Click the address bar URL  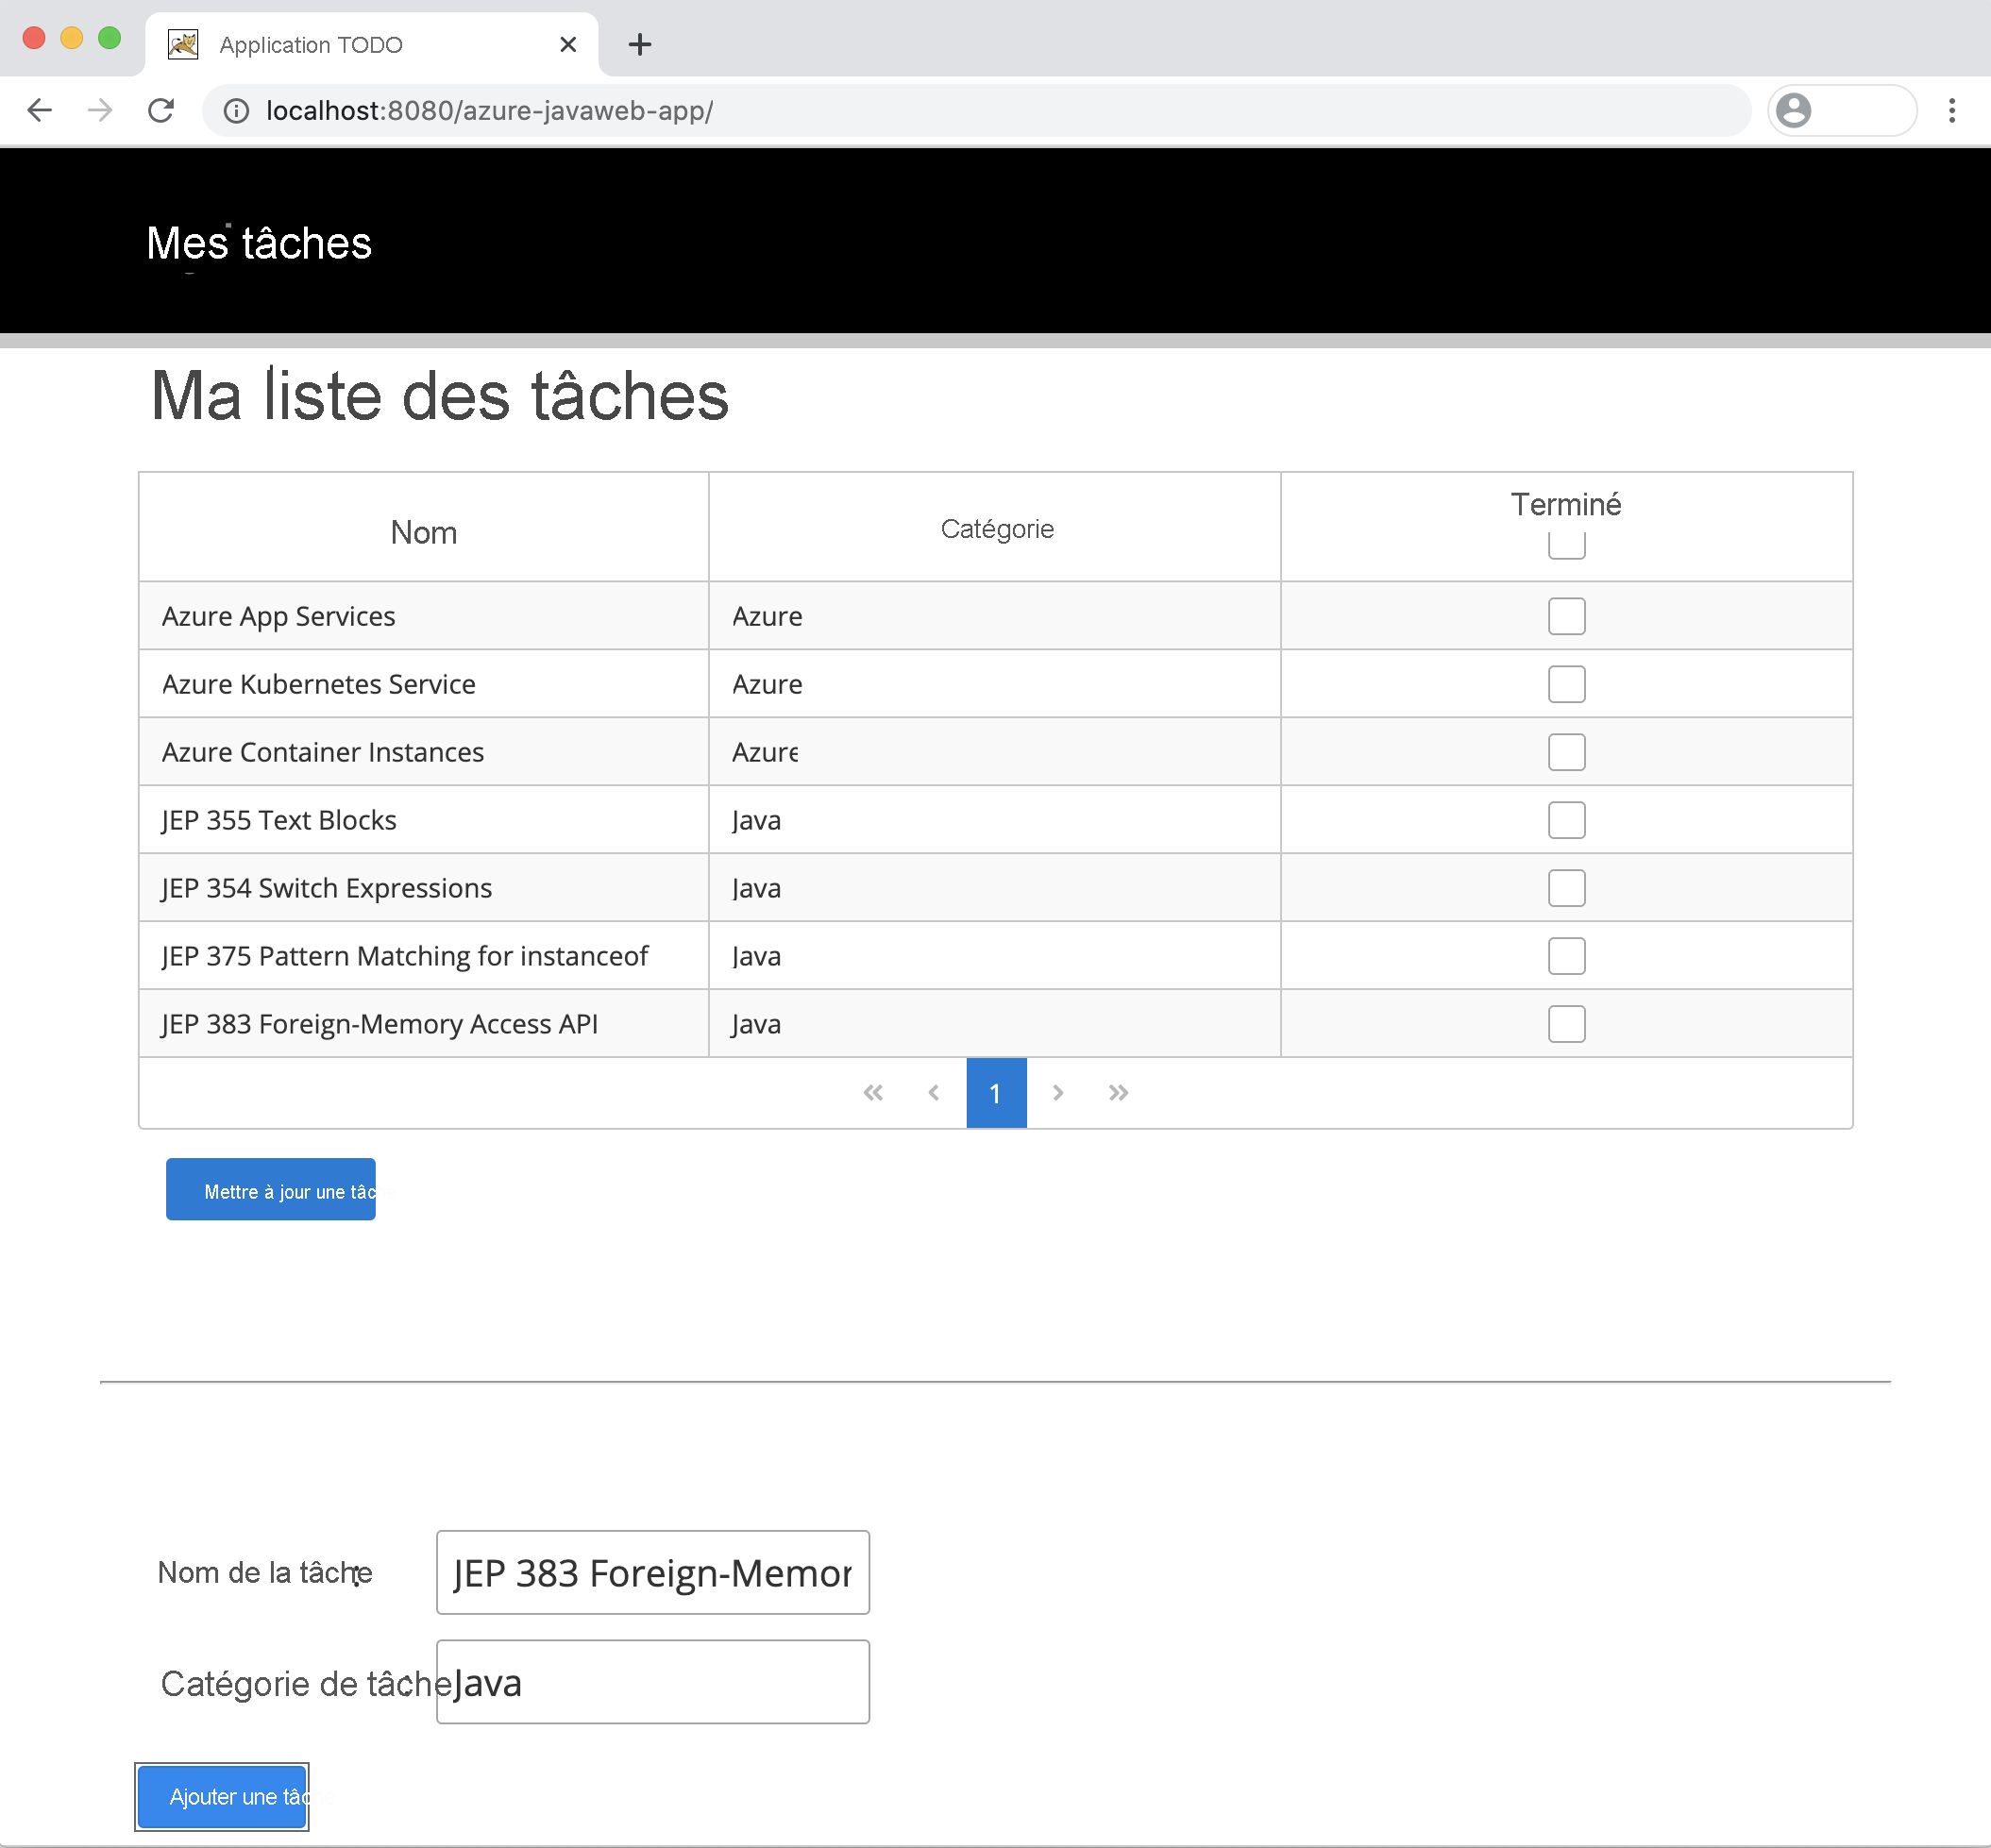click(489, 110)
